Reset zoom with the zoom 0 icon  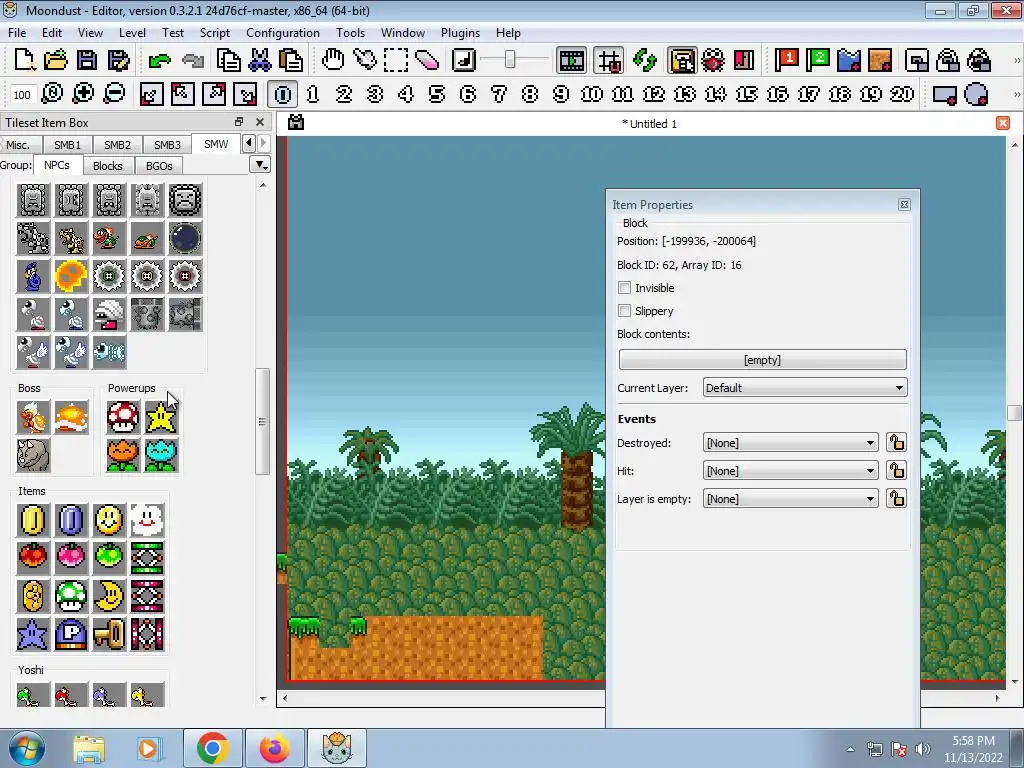coord(52,94)
